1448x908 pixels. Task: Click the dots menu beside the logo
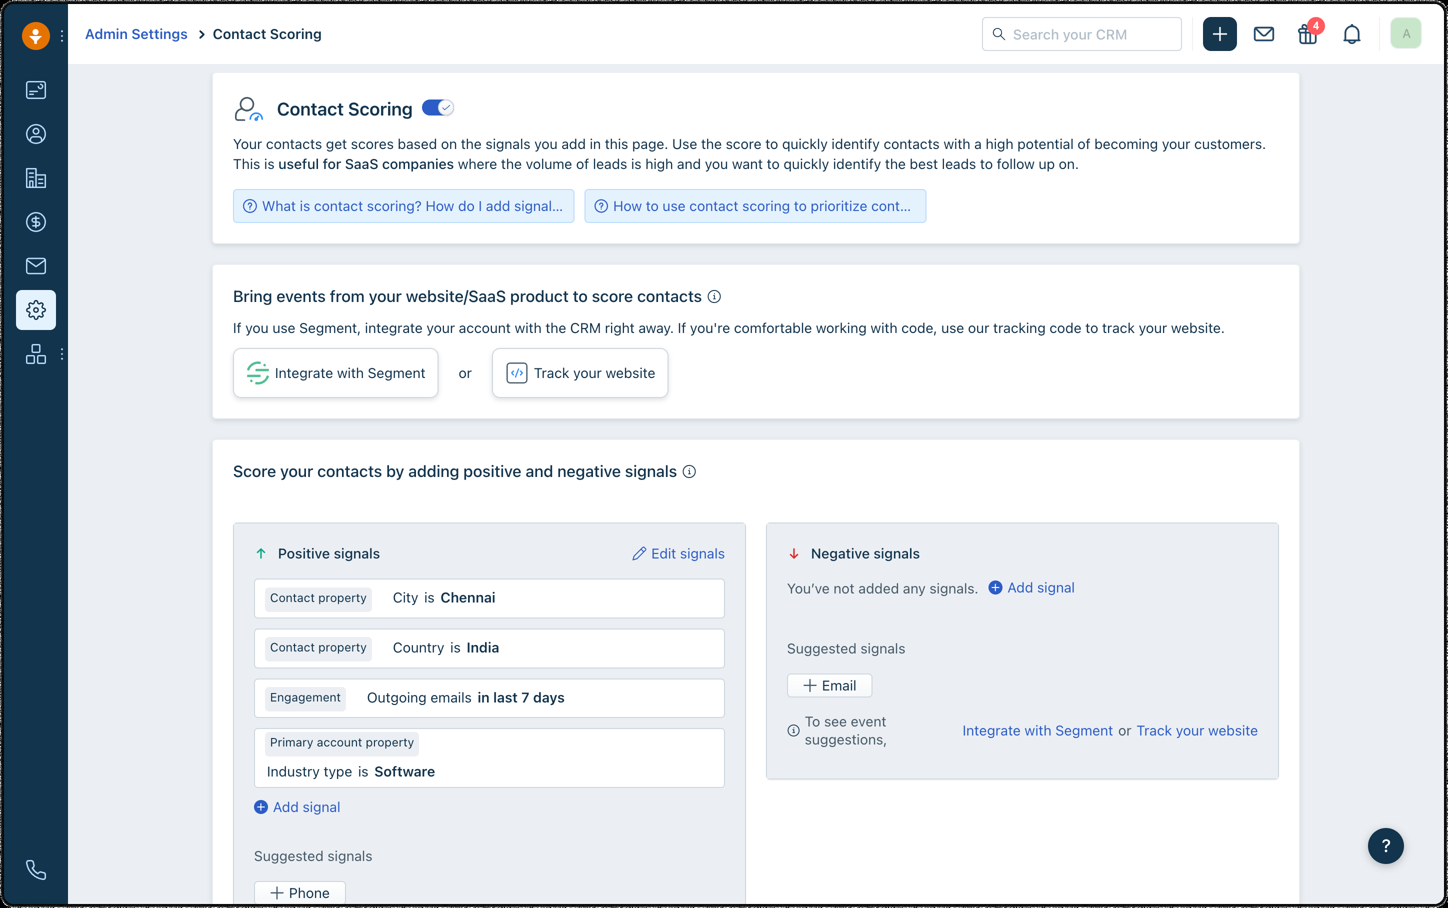62,35
